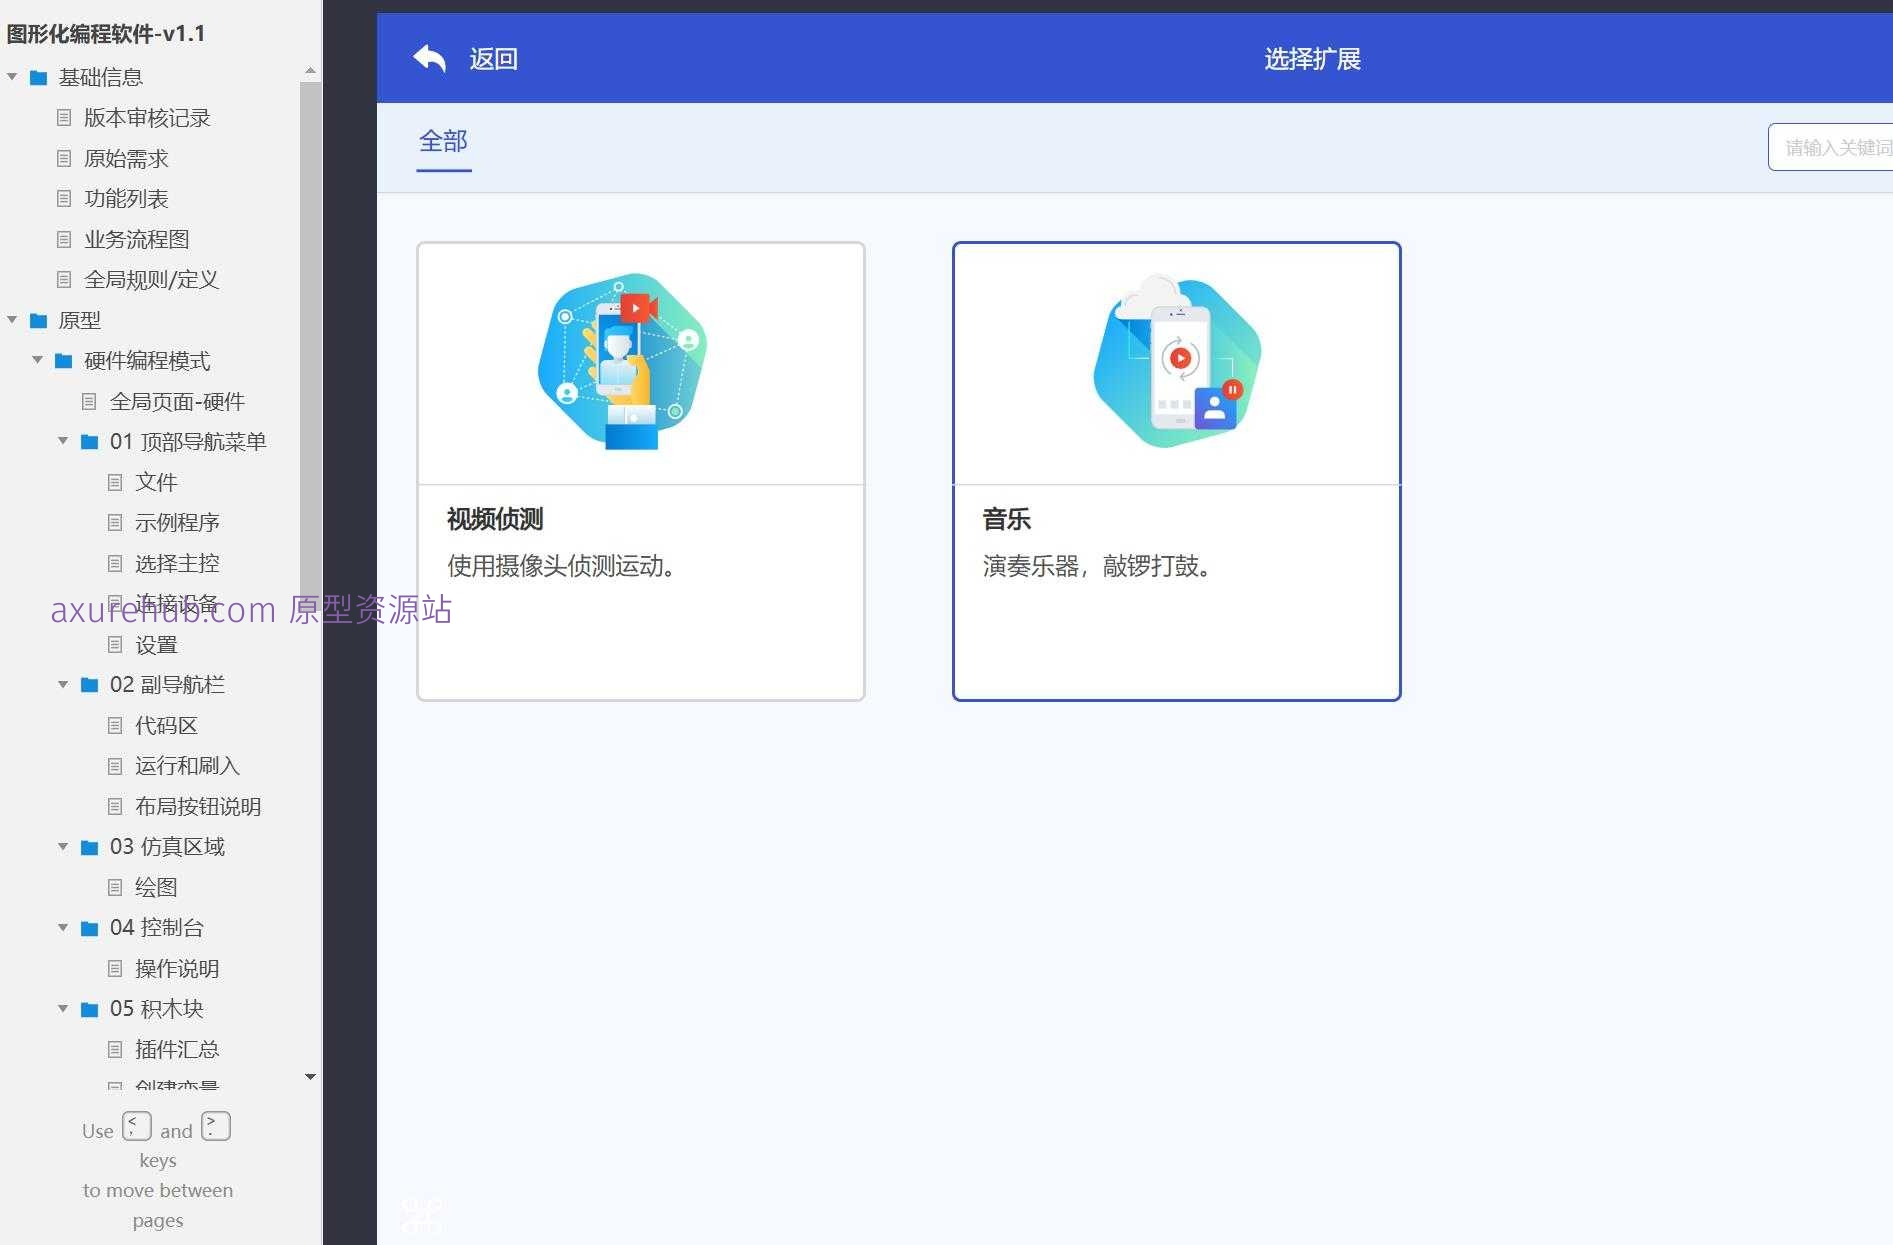
Task: Click the page icon beside 代码区
Action: [x=115, y=725]
